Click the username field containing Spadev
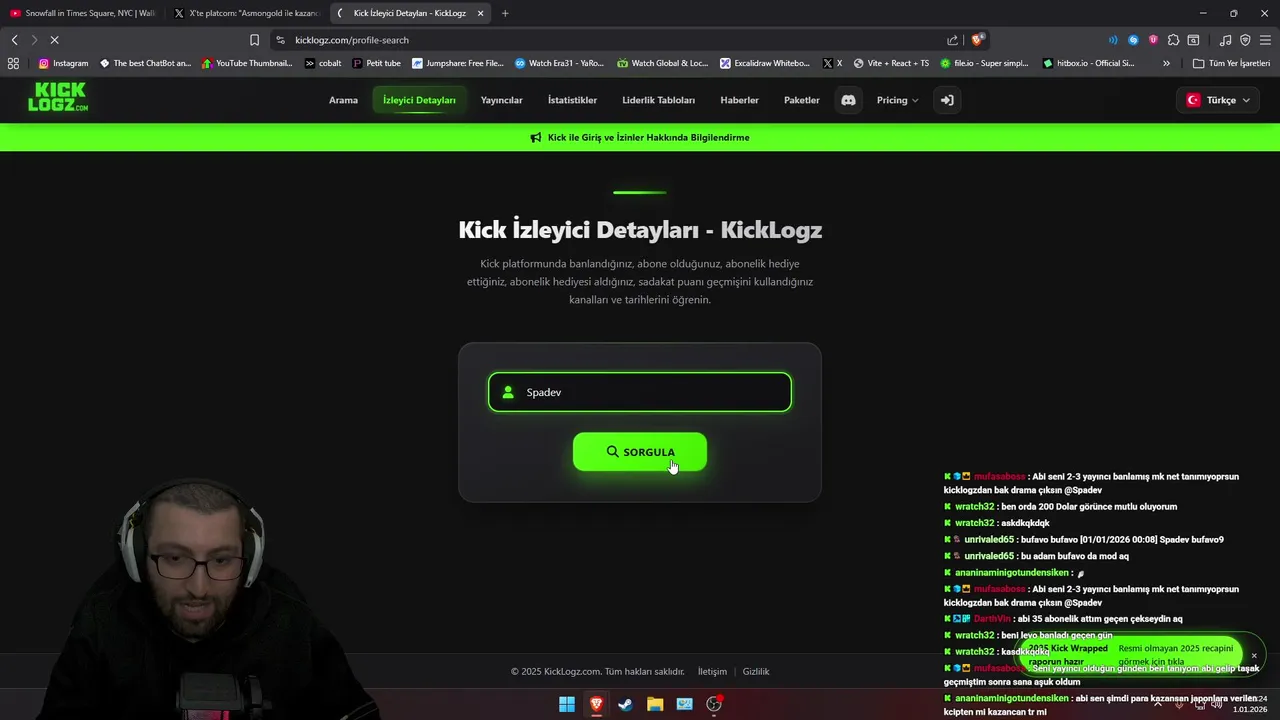Image resolution: width=1280 pixels, height=720 pixels. point(640,392)
